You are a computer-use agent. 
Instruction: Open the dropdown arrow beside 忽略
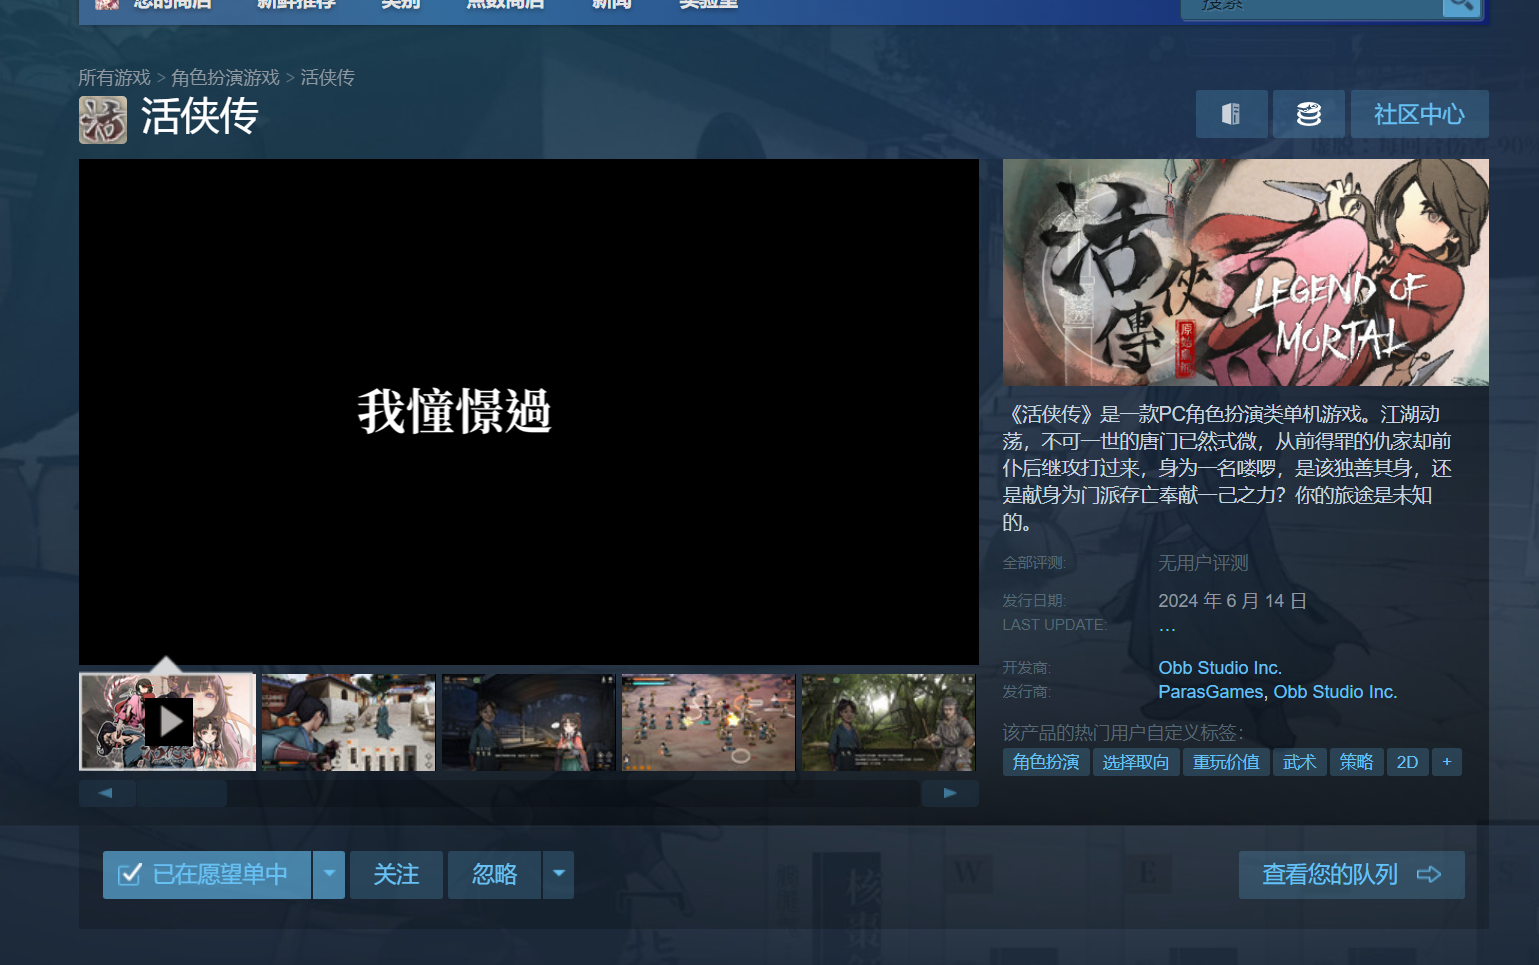coord(559,875)
